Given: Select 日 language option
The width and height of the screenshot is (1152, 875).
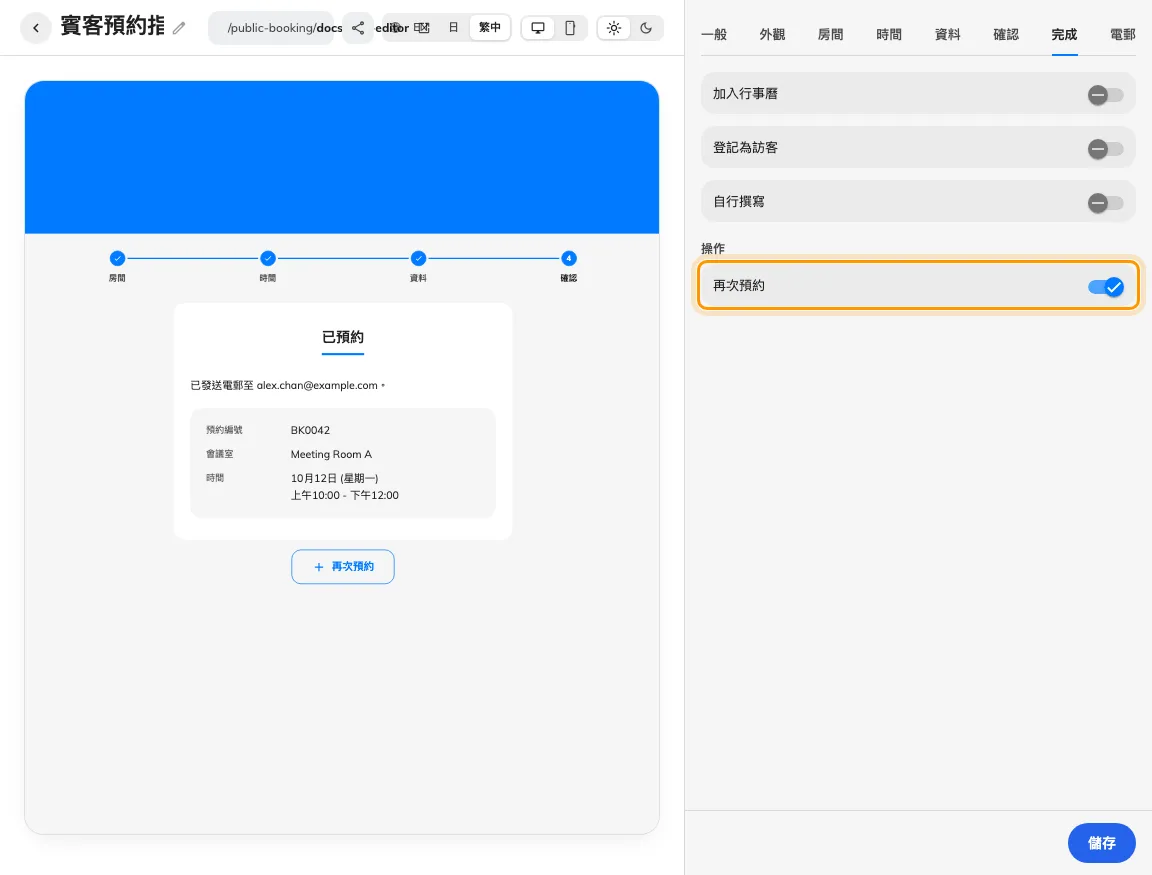Looking at the screenshot, I should click(453, 28).
